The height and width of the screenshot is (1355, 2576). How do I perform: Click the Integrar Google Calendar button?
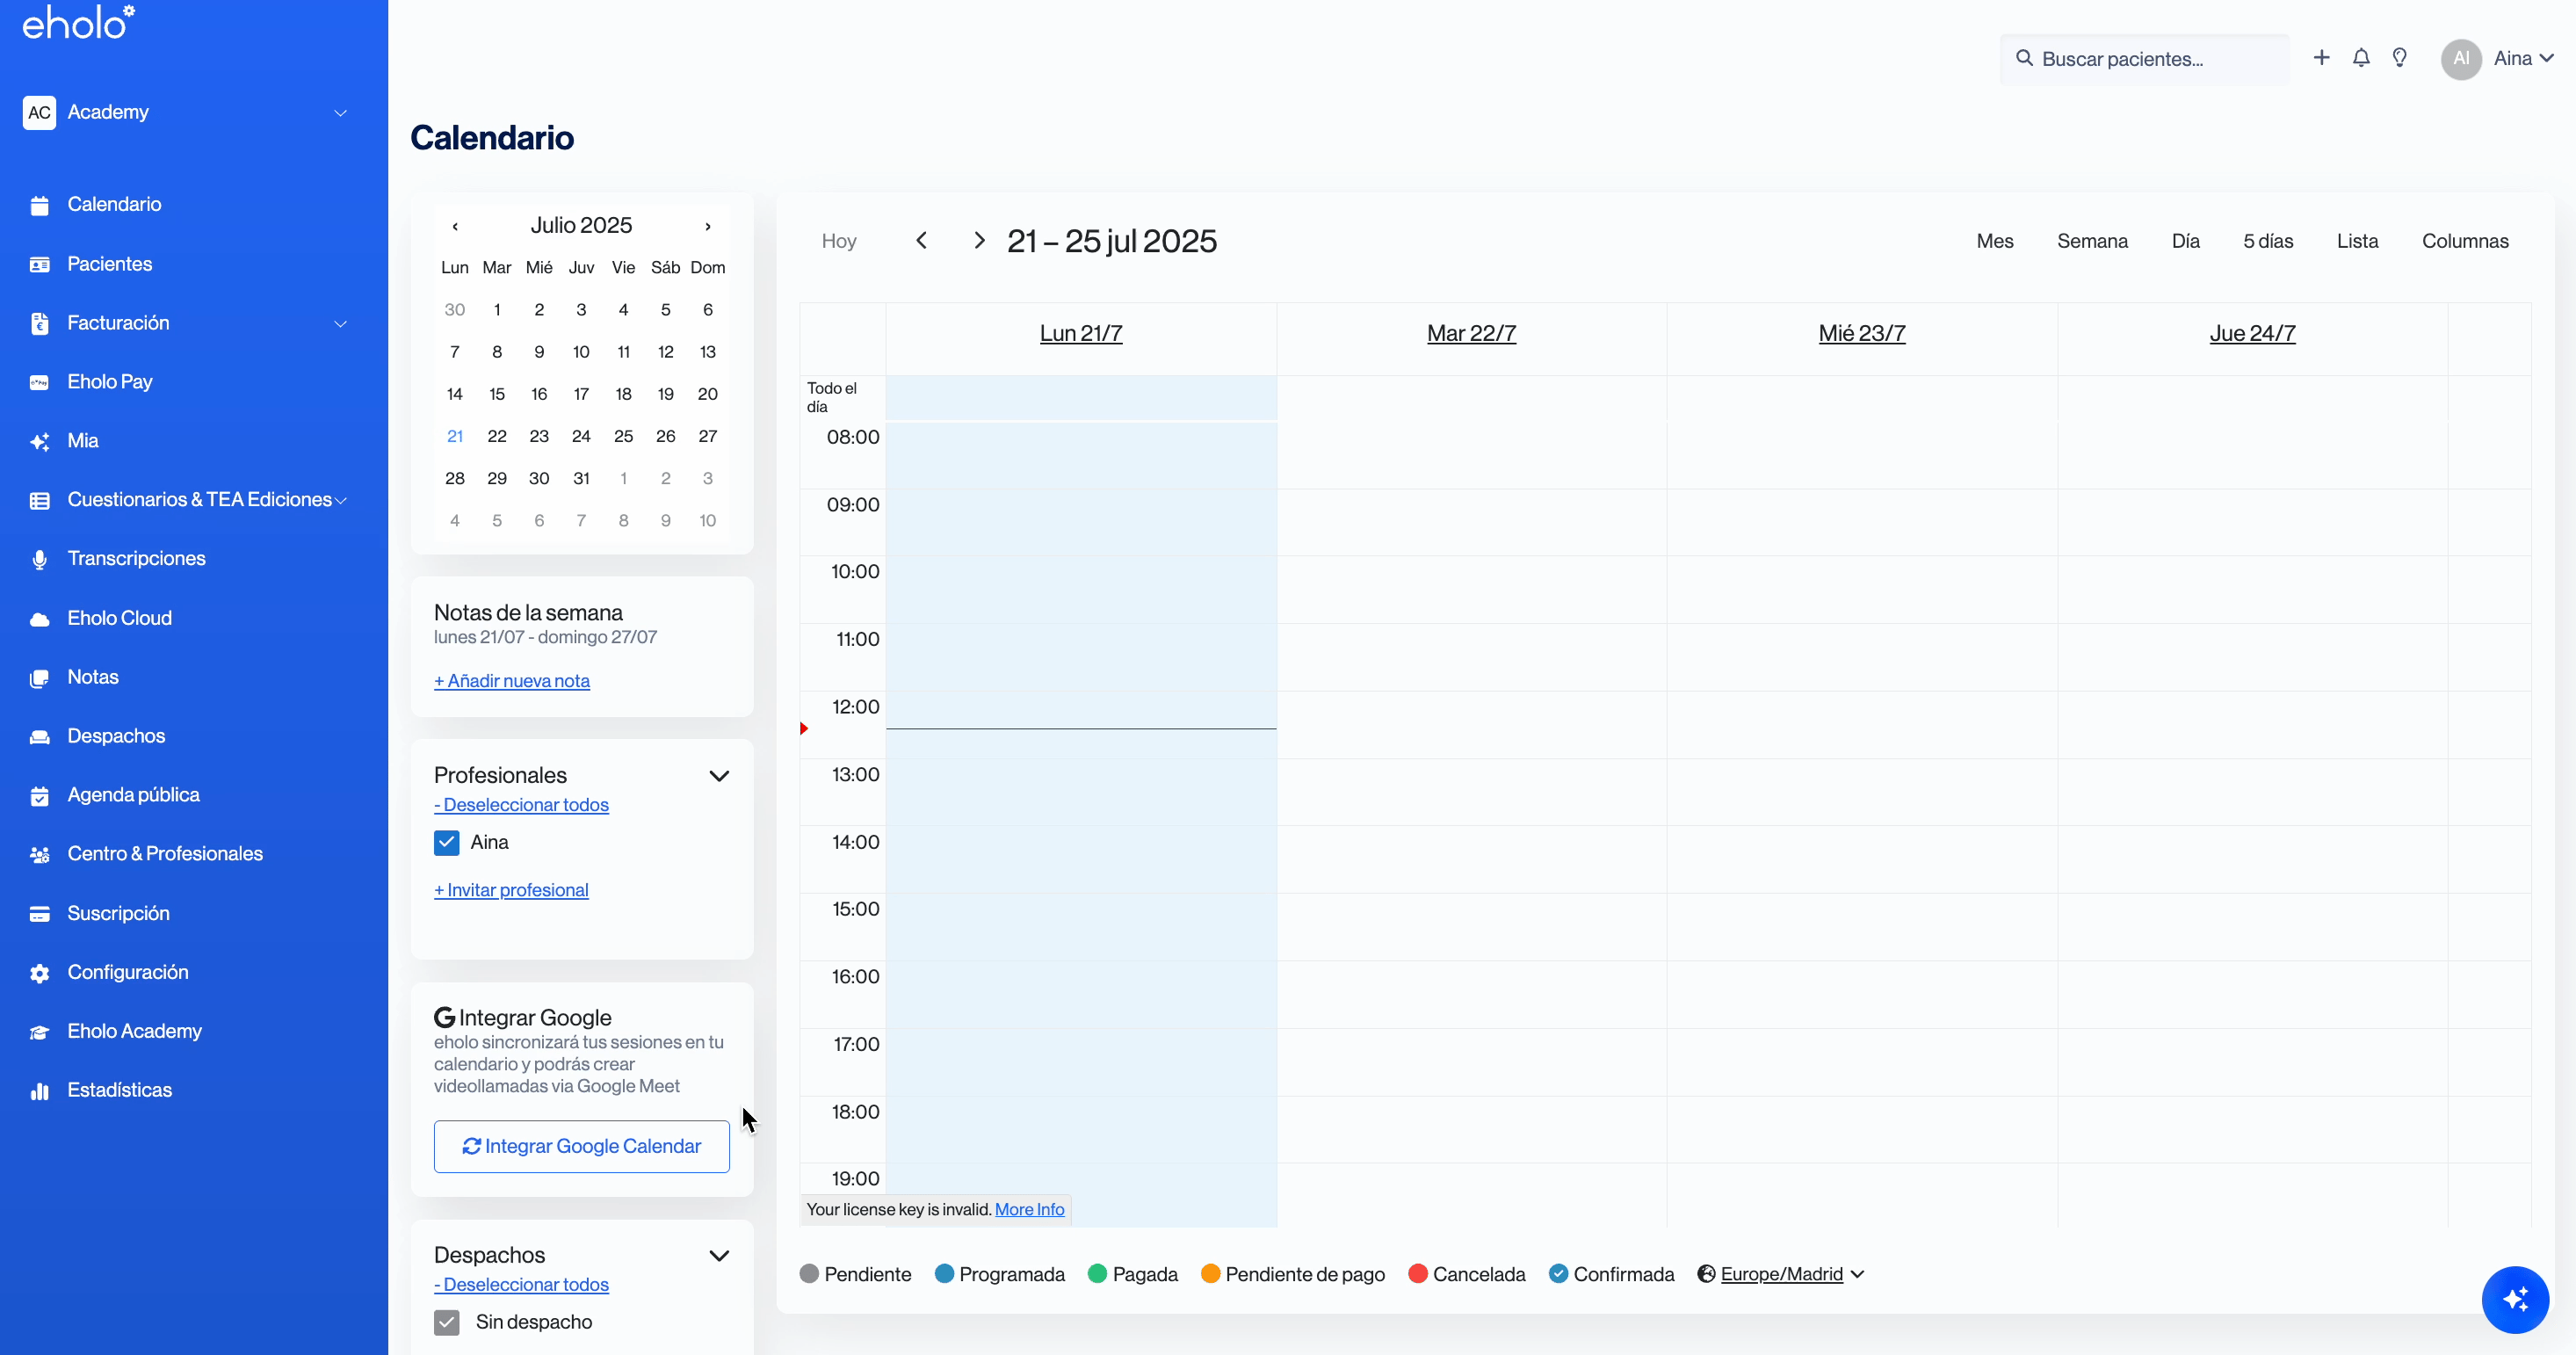click(581, 1146)
